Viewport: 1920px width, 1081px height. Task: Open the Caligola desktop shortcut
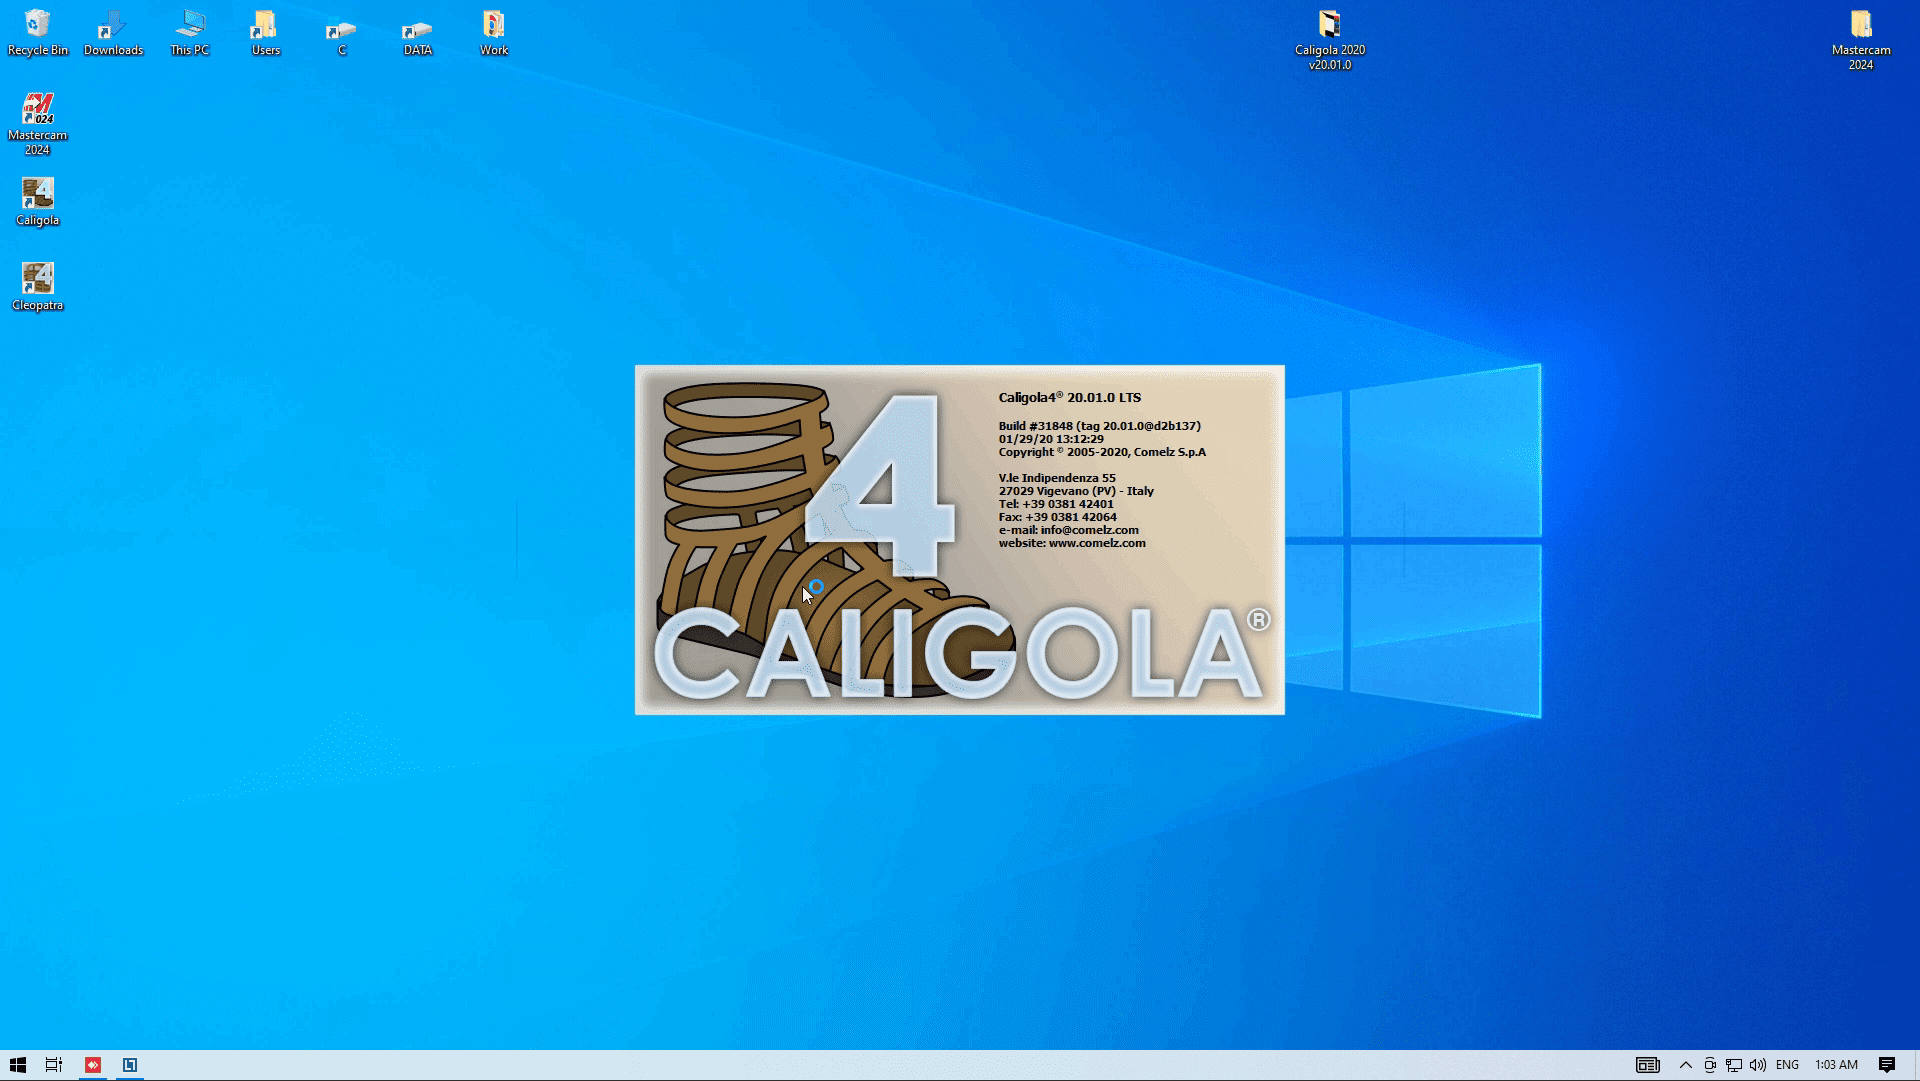click(x=38, y=195)
